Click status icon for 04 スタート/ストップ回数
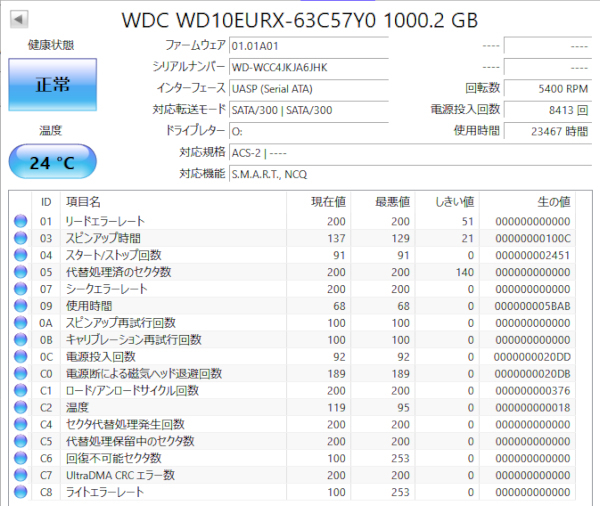600x506 pixels. click(21, 255)
